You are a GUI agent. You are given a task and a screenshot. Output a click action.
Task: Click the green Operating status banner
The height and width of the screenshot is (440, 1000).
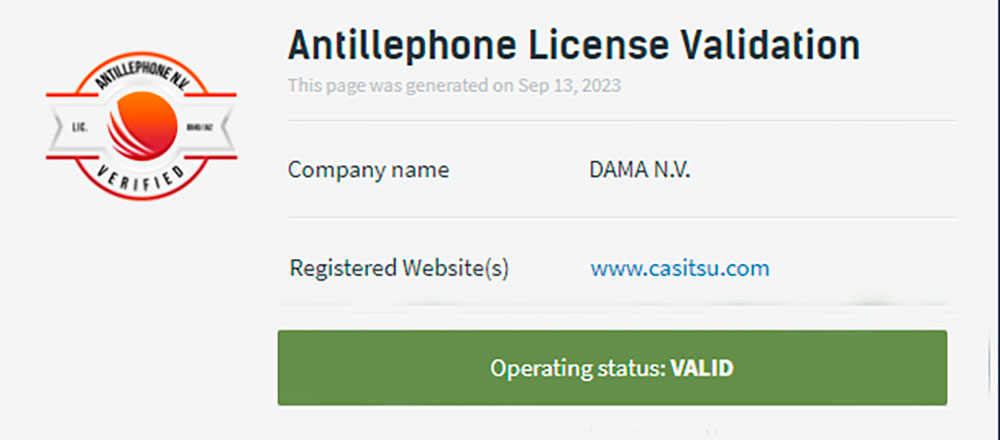point(612,368)
